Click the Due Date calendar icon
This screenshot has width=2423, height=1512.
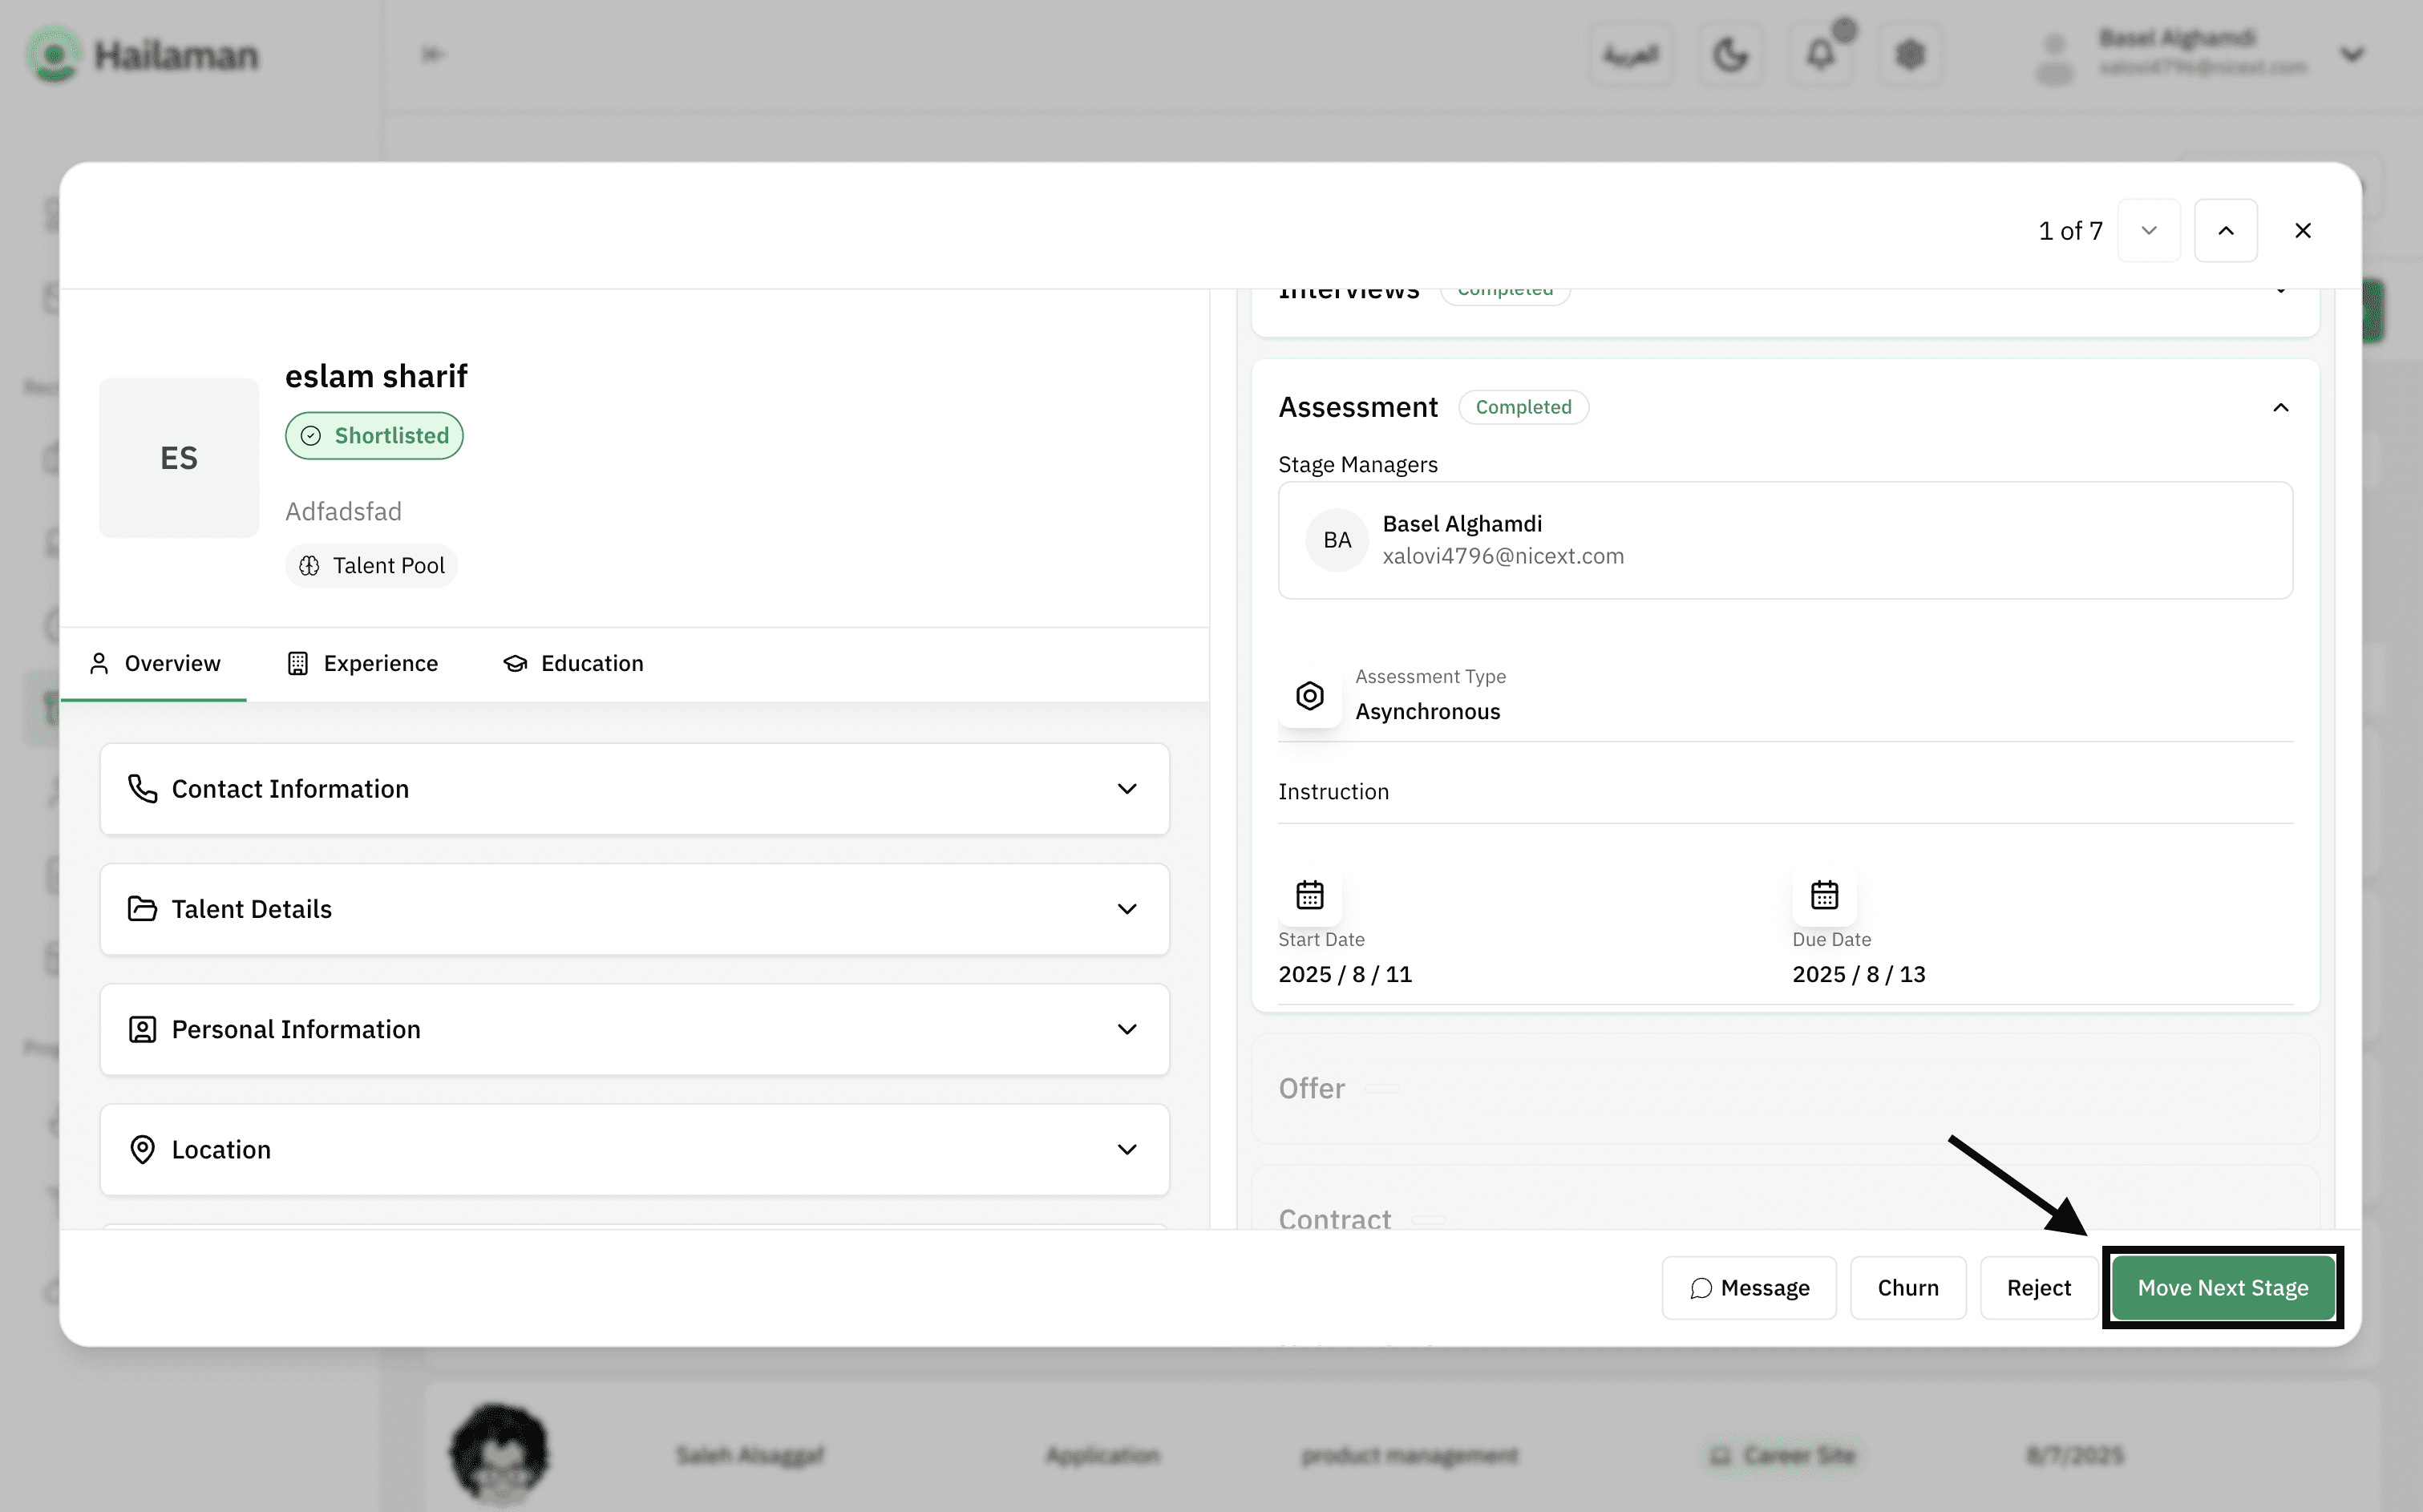coord(1824,894)
